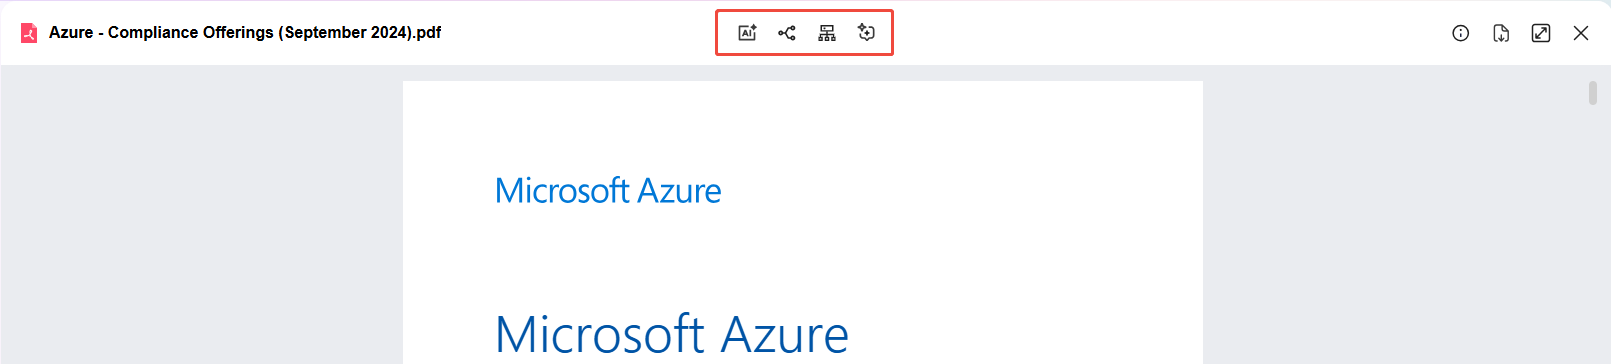This screenshot has width=1611, height=364.
Task: Click the small Microsoft Azure heading text
Action: point(608,190)
